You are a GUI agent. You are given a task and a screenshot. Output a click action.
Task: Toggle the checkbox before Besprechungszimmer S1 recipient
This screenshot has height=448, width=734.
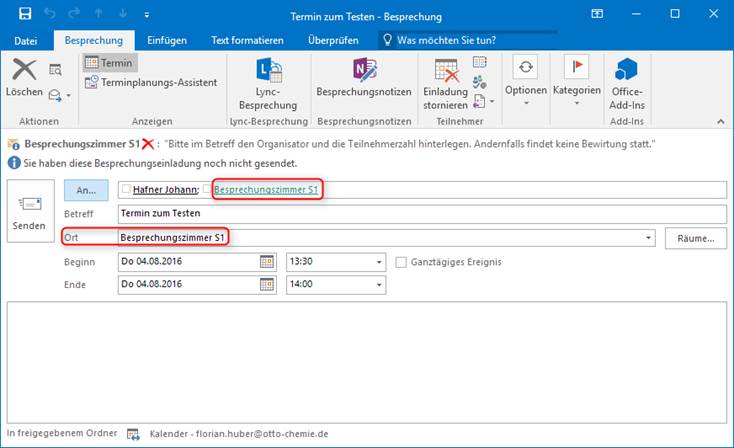[x=207, y=189]
